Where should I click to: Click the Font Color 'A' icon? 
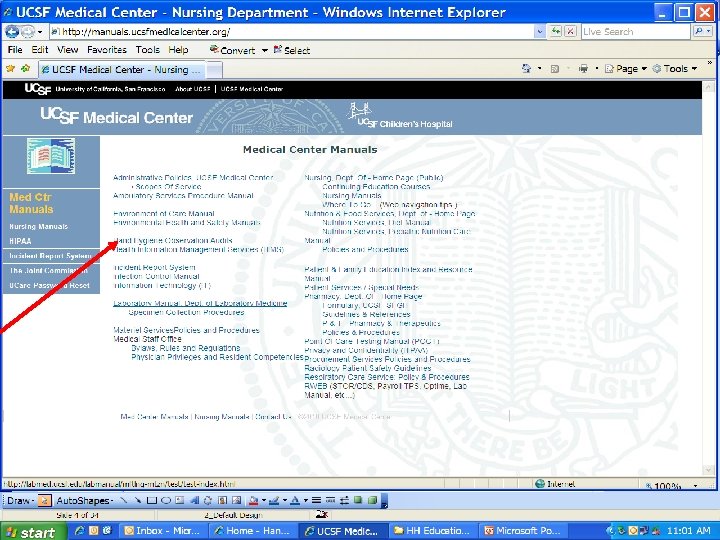tap(295, 500)
